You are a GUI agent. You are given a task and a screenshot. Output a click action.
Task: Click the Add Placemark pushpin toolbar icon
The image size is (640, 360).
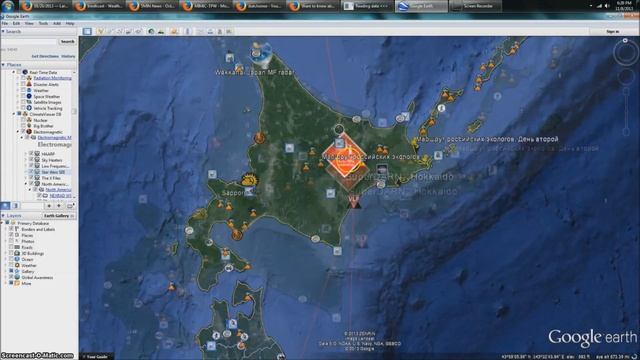[100, 31]
